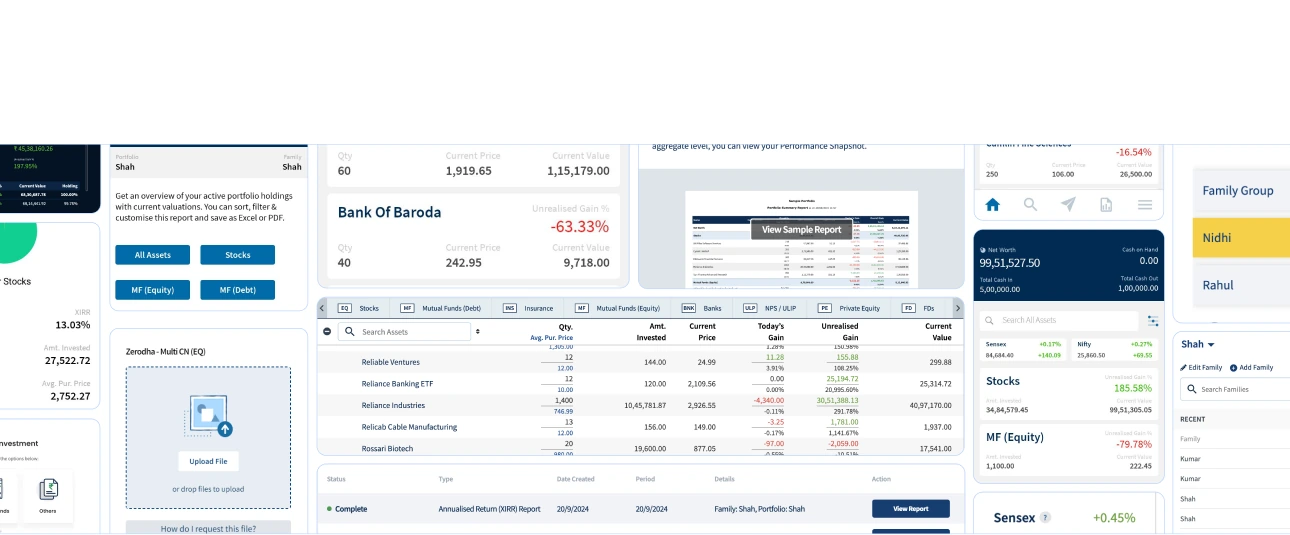Open How do I request this file?

(208, 528)
